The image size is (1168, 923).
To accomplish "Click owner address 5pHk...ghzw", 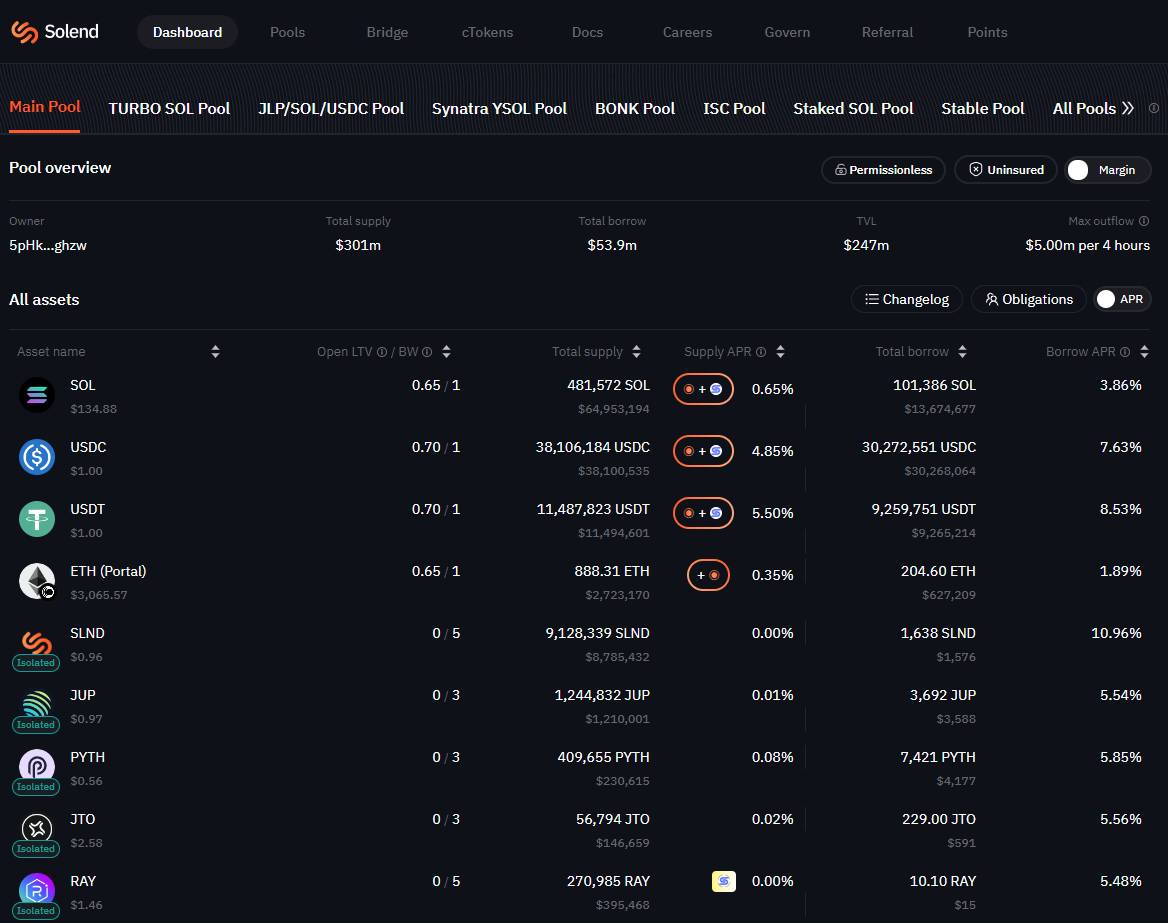I will (48, 245).
